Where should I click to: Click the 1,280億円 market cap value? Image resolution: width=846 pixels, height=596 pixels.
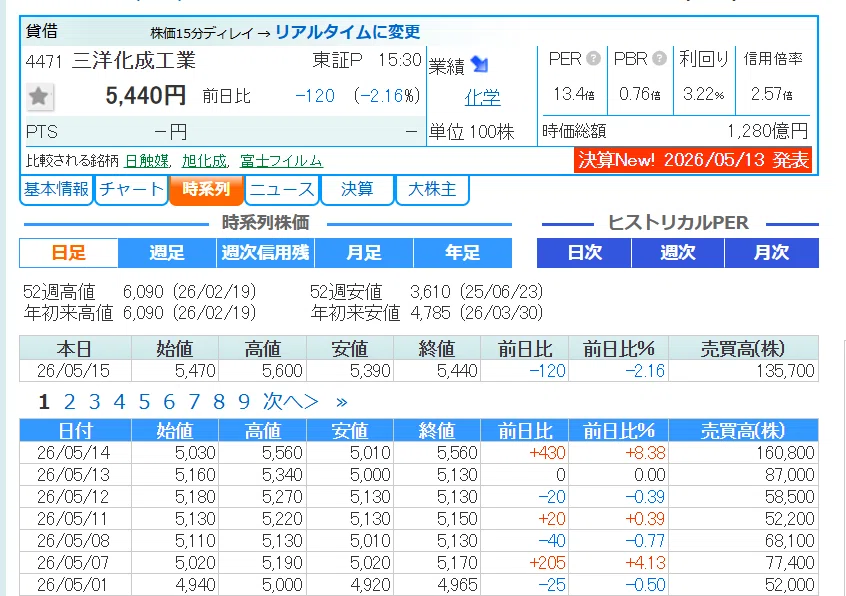click(768, 131)
